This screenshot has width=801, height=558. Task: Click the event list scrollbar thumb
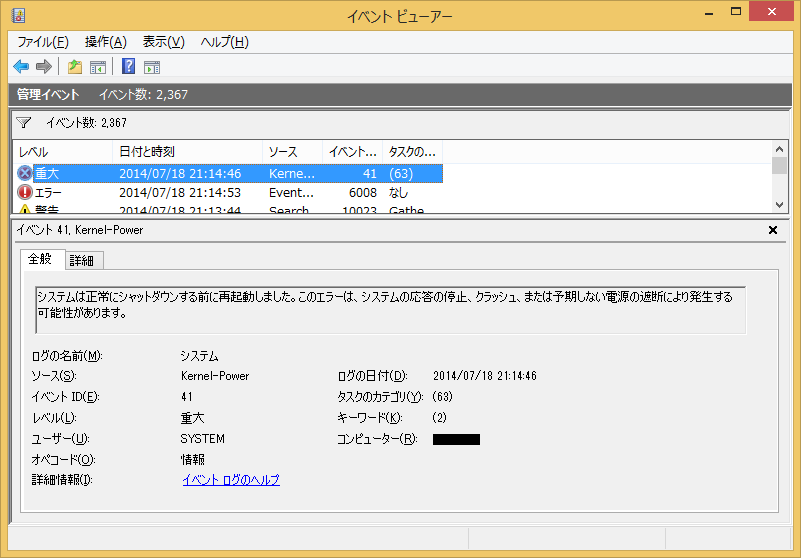[x=779, y=166]
